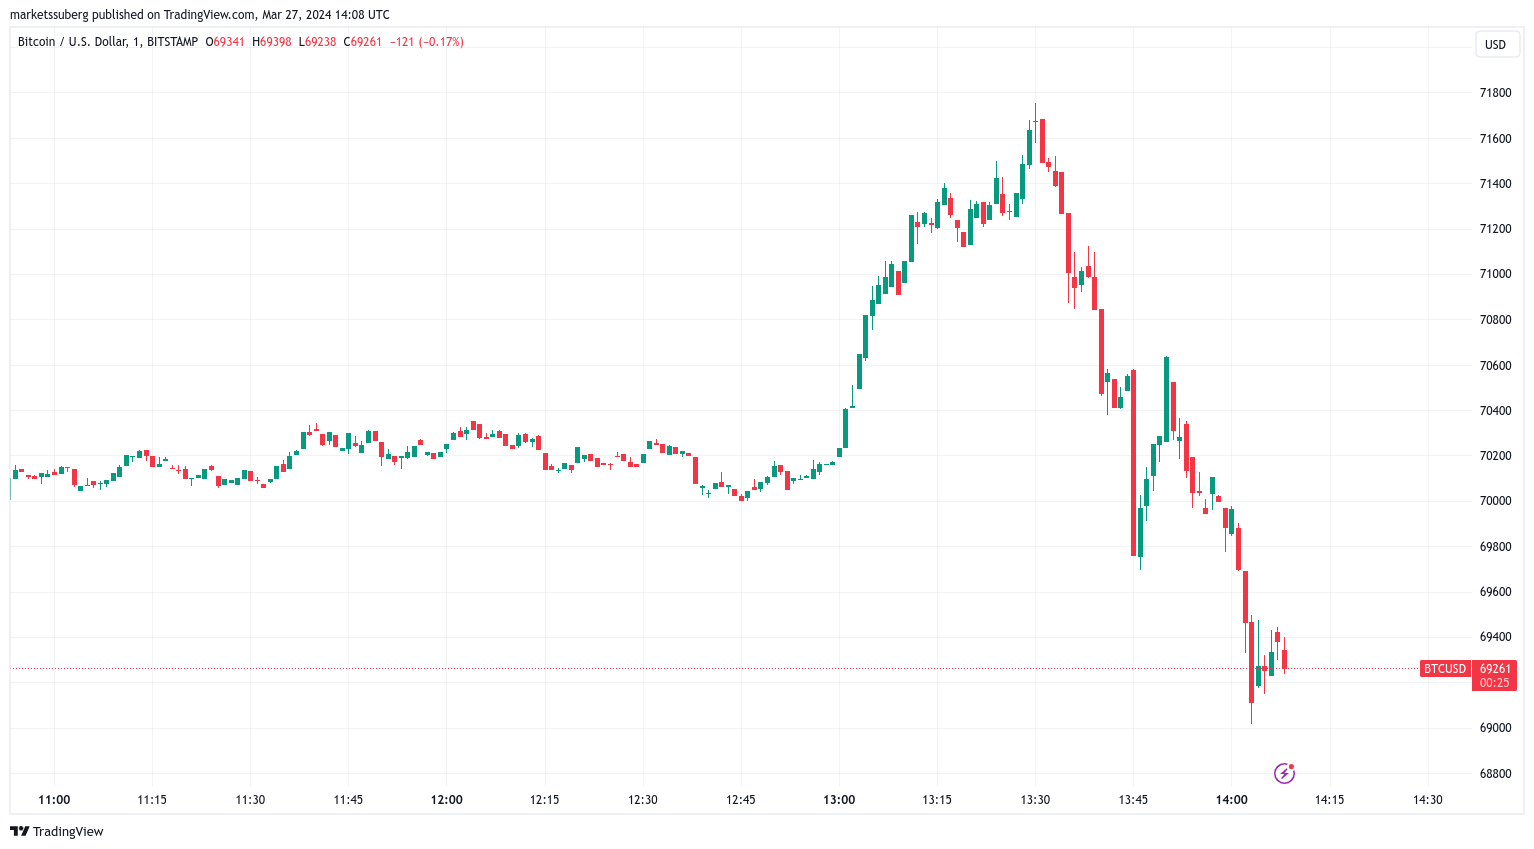This screenshot has width=1534, height=849.
Task: Click the tallest green candle near 13:30
Action: 1029,146
